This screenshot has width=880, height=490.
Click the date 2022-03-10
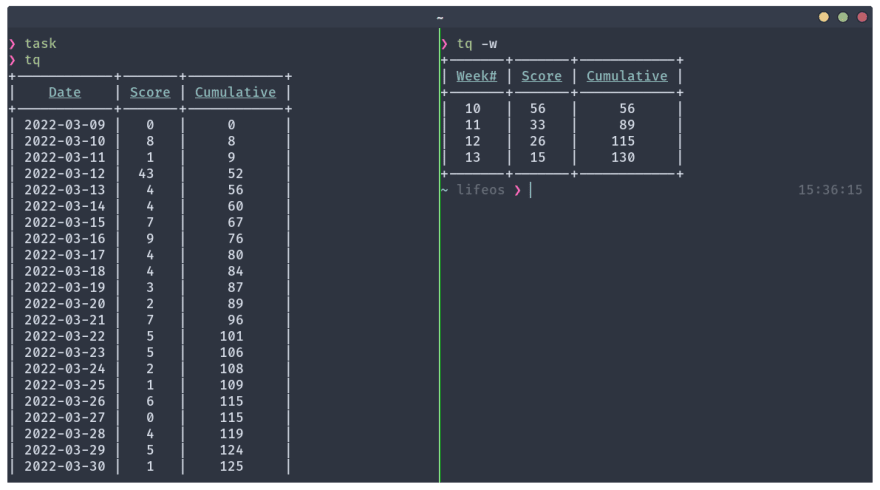coord(65,141)
